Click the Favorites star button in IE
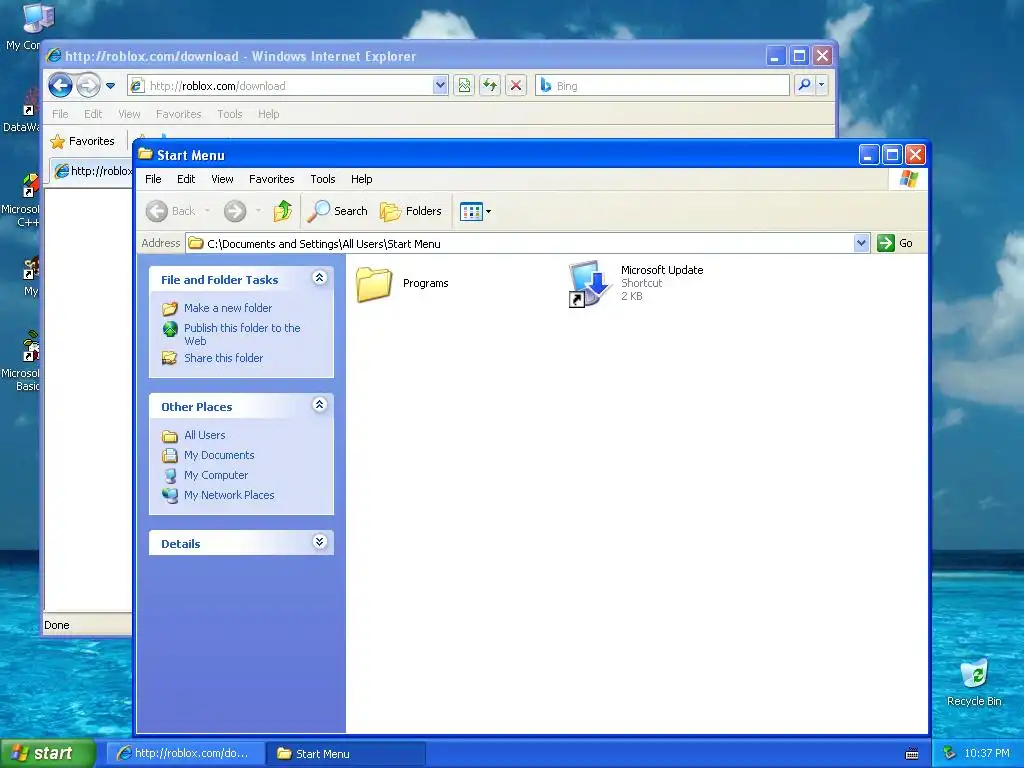1024x768 pixels. pos(82,141)
